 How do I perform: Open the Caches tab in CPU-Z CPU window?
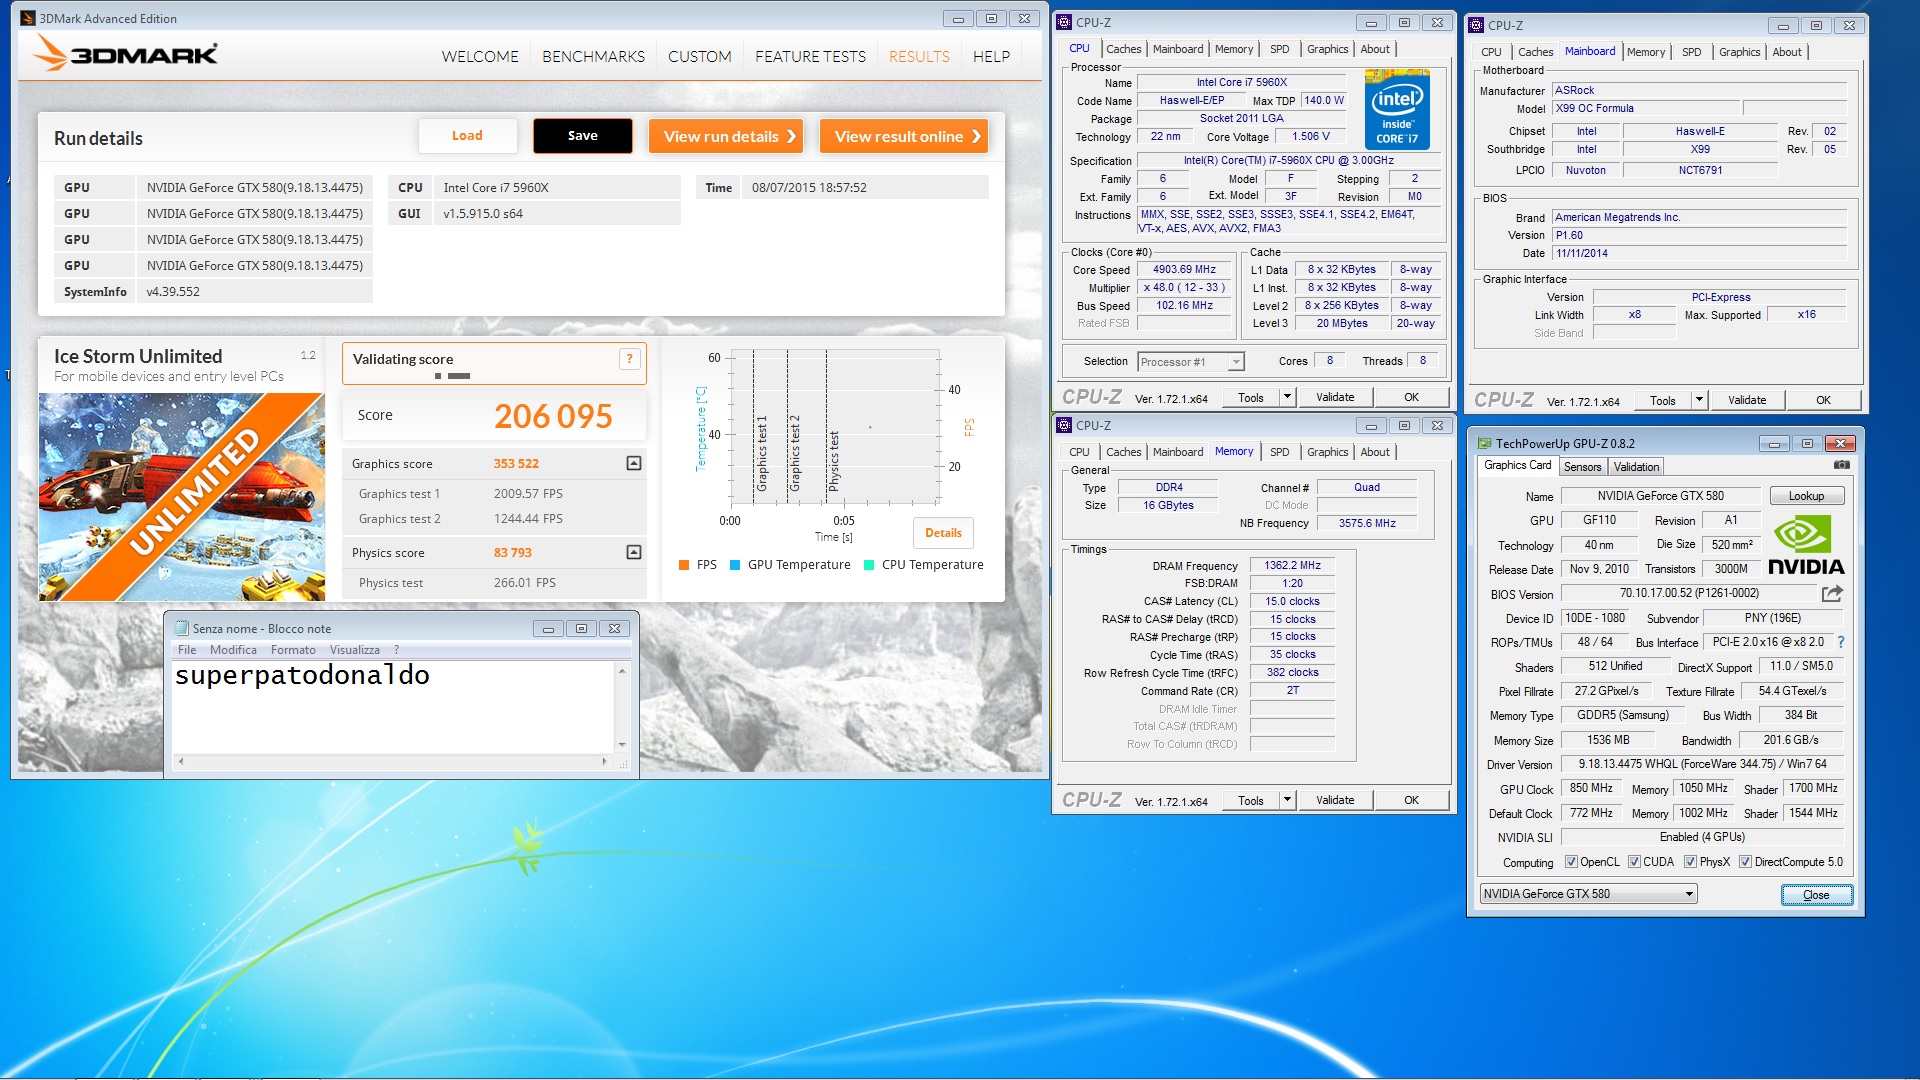1123,49
